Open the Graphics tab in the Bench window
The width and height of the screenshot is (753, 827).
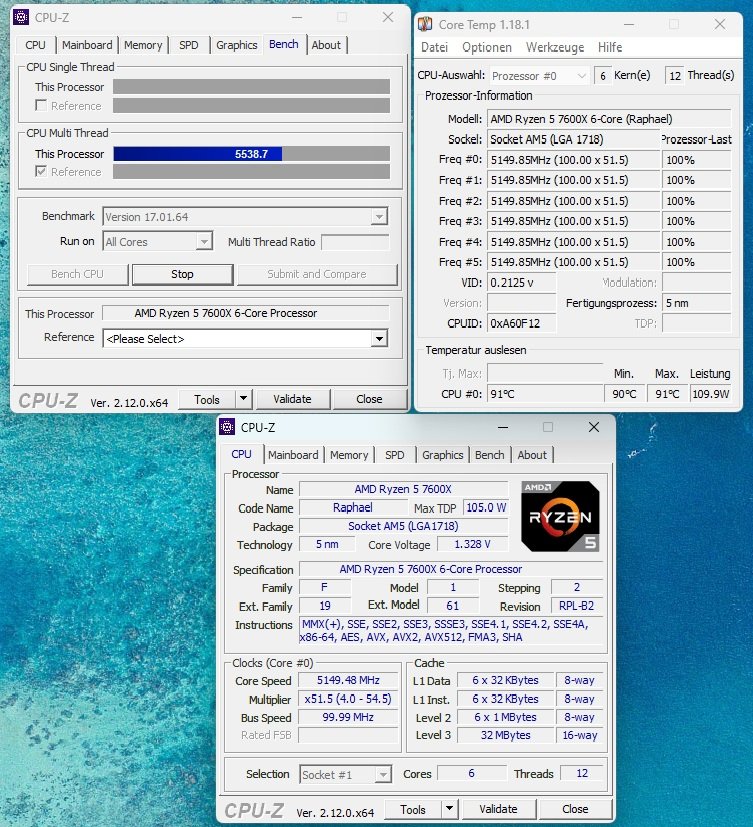tap(236, 45)
